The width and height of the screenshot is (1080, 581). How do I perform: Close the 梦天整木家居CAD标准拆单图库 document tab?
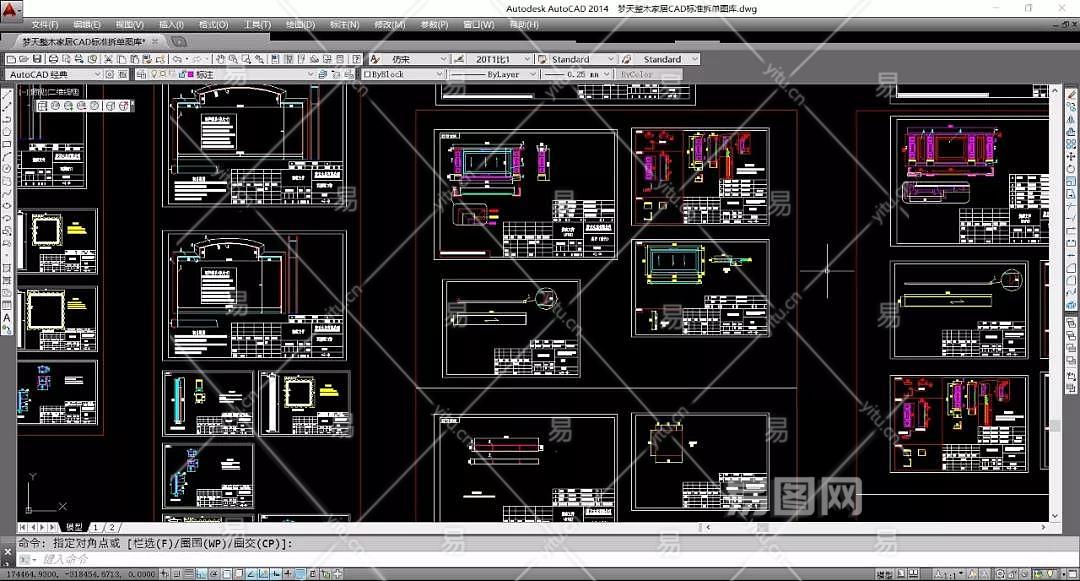click(154, 41)
